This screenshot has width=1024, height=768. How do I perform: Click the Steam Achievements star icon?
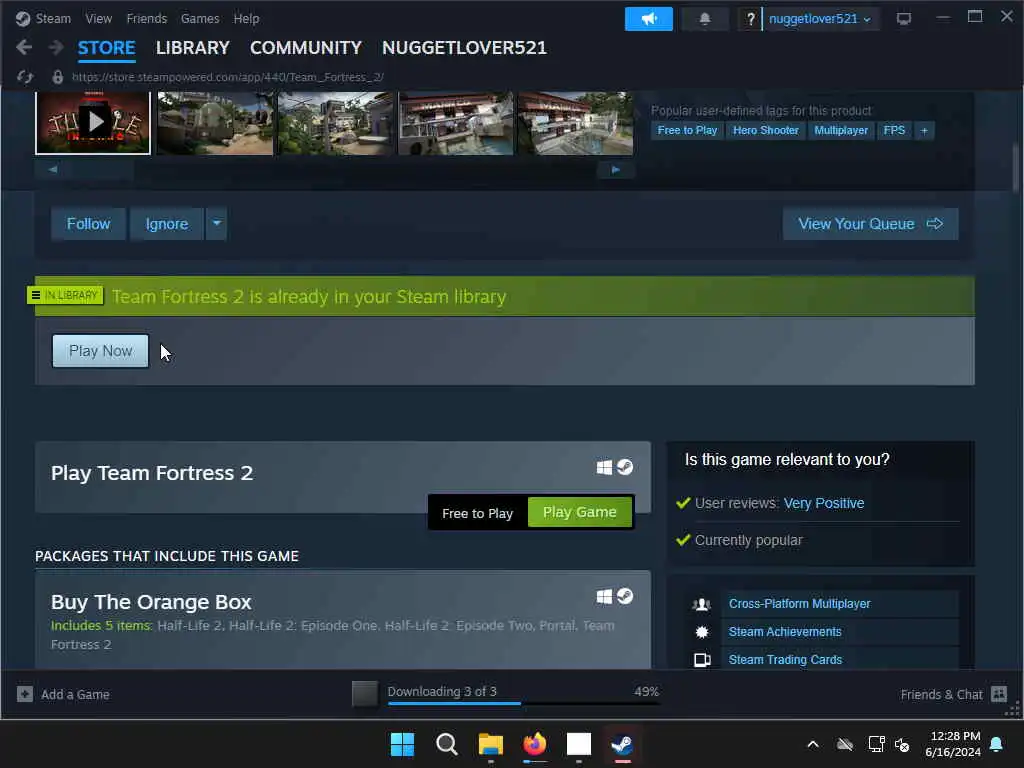[701, 632]
